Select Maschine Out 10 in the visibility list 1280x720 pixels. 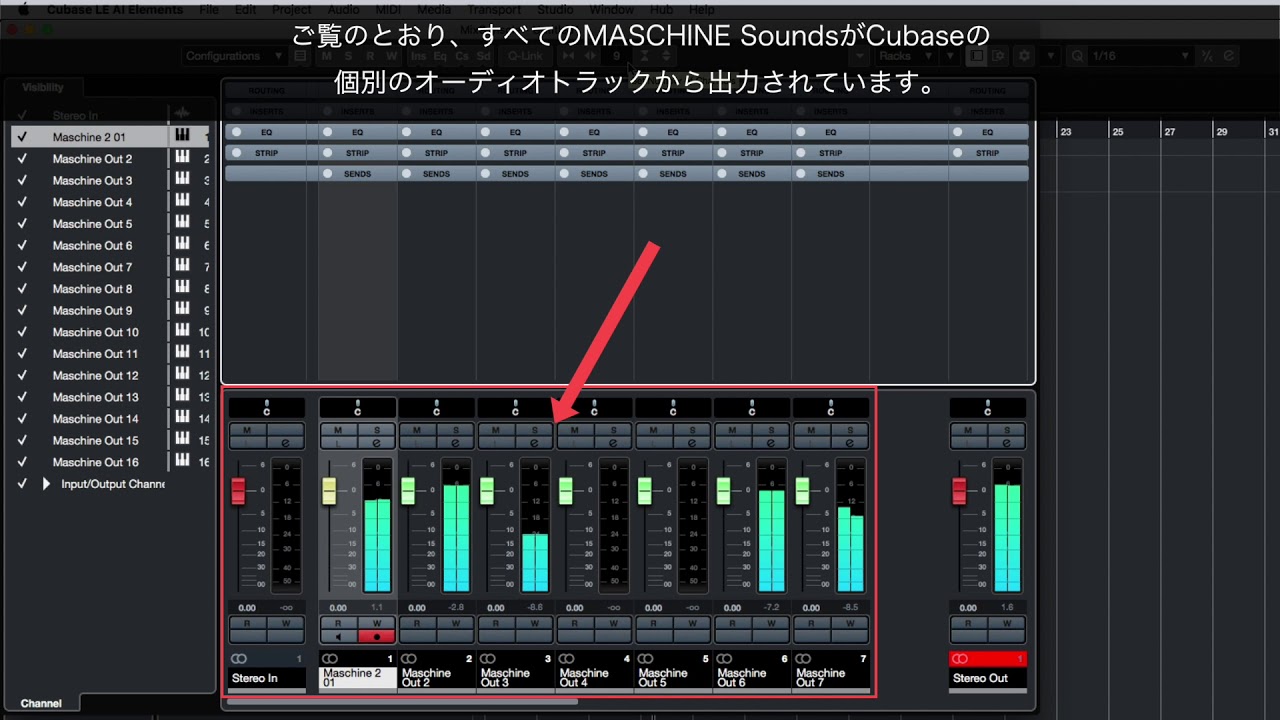tap(96, 332)
